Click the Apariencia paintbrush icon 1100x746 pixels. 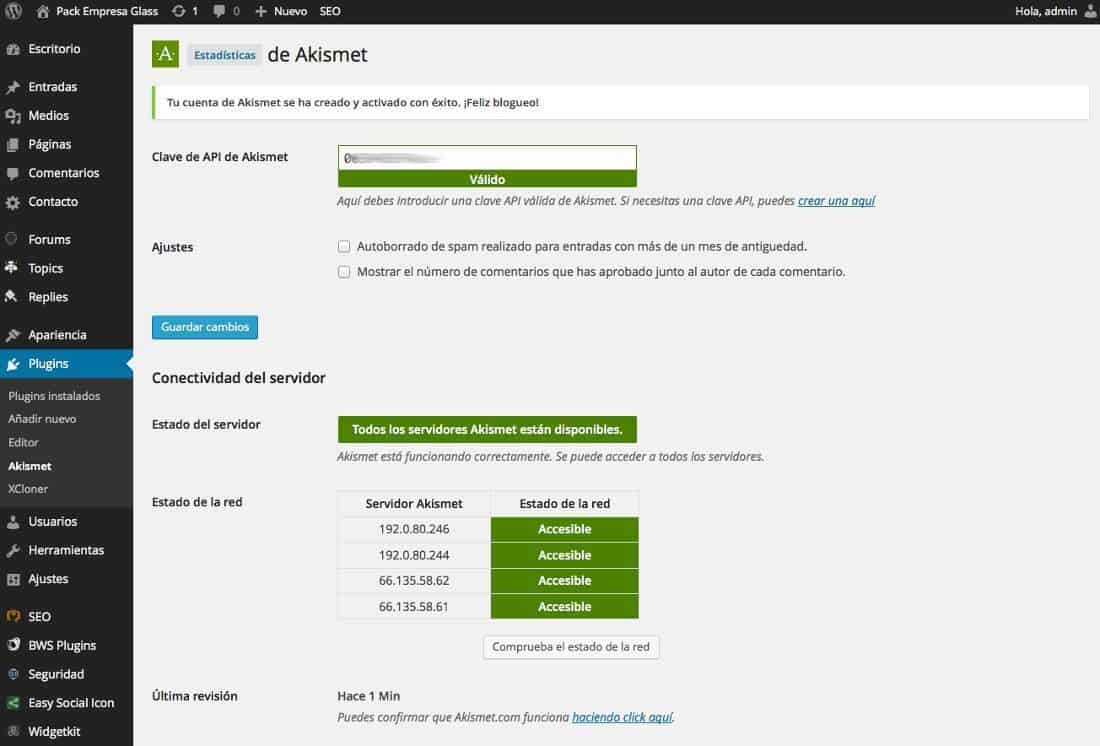click(x=13, y=335)
